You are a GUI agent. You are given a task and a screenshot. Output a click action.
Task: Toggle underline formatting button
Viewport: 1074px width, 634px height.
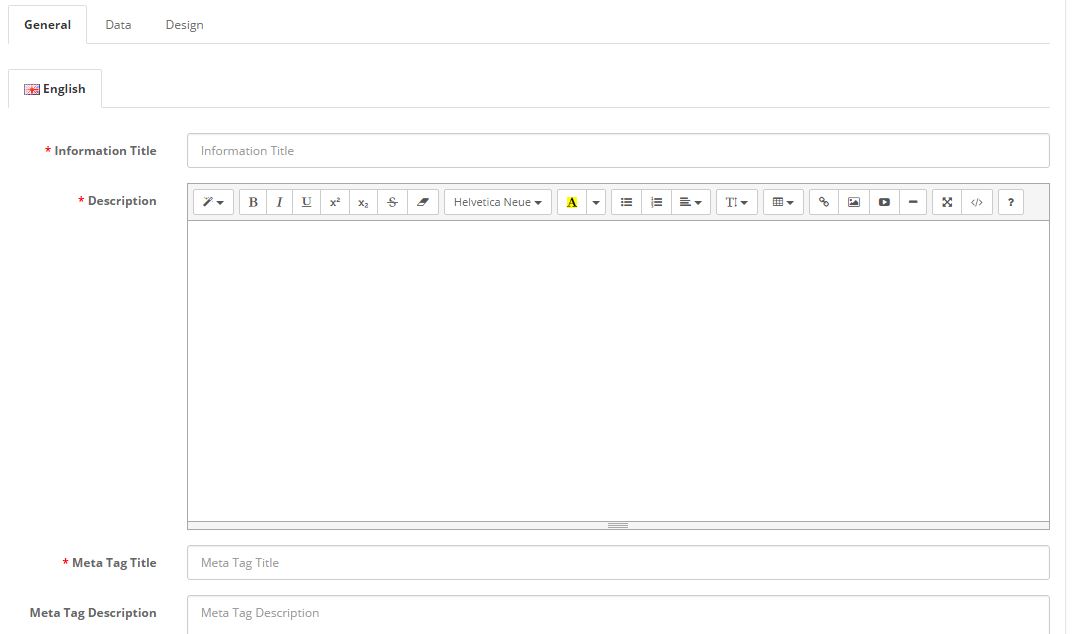pyautogui.click(x=306, y=202)
